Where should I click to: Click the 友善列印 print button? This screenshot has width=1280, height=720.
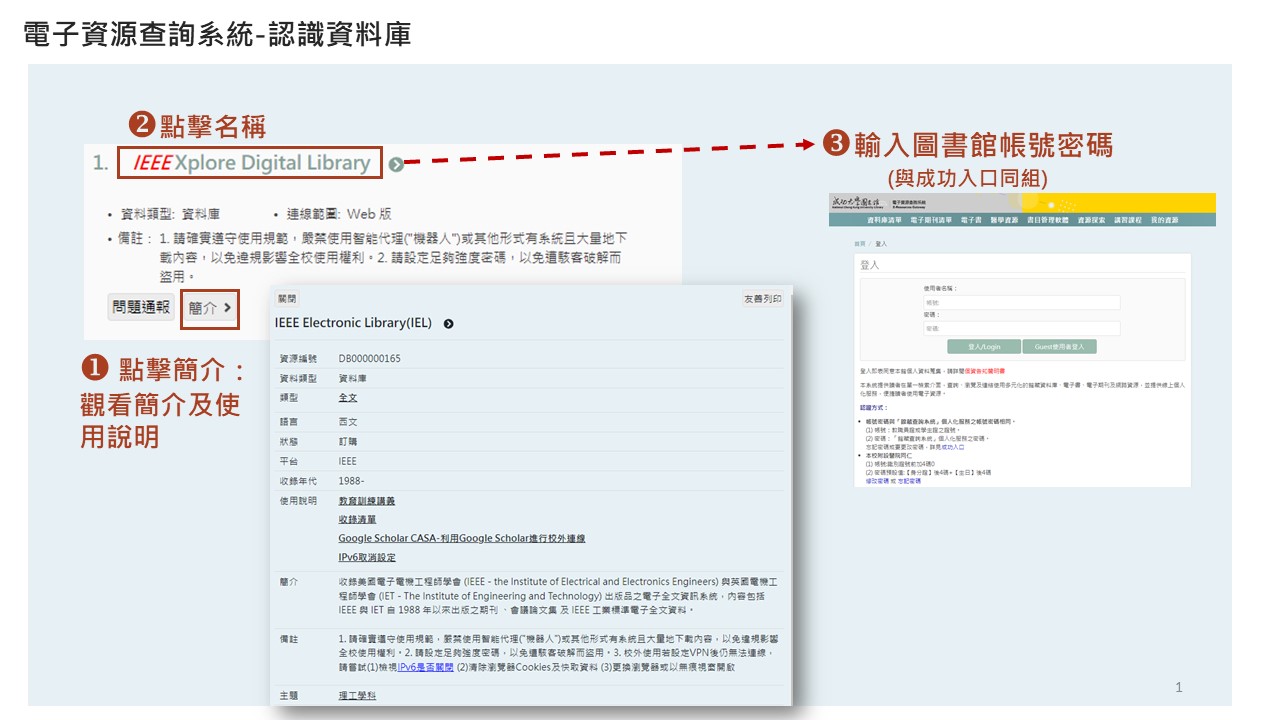(x=763, y=298)
